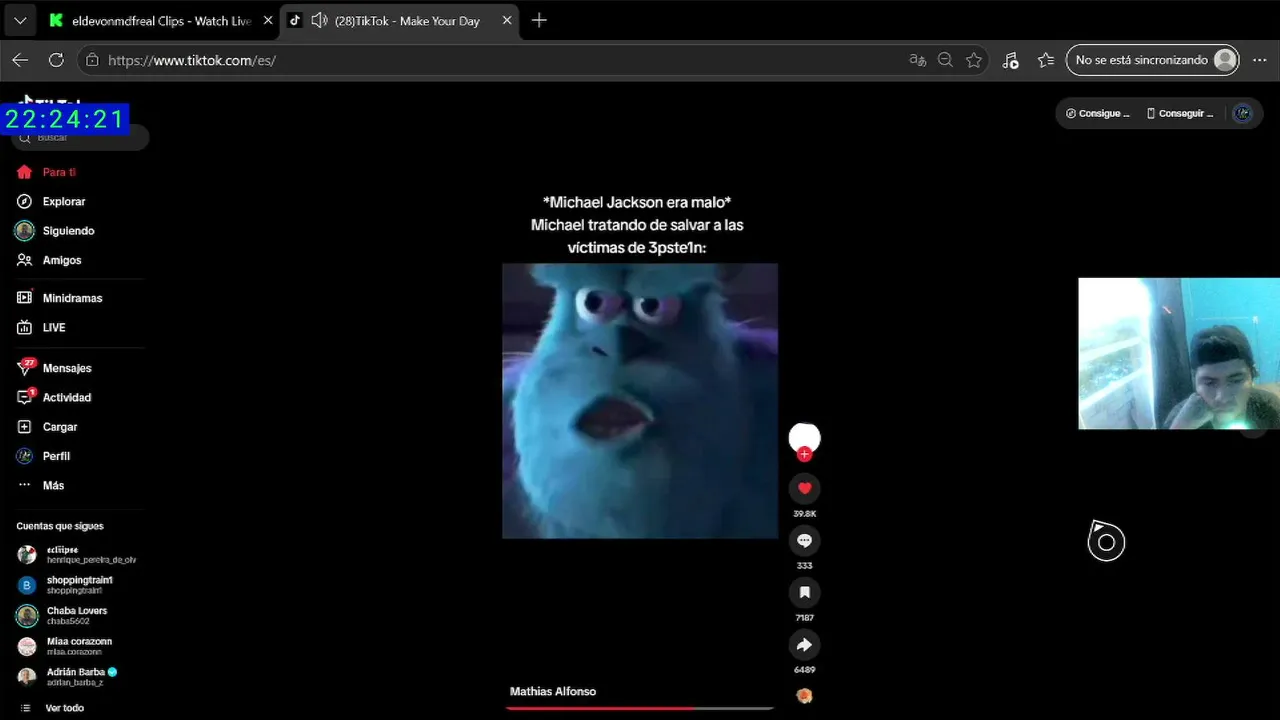Click the 'Consigue ...' button in the header
Screen dimensions: 1280x720
1098,113
